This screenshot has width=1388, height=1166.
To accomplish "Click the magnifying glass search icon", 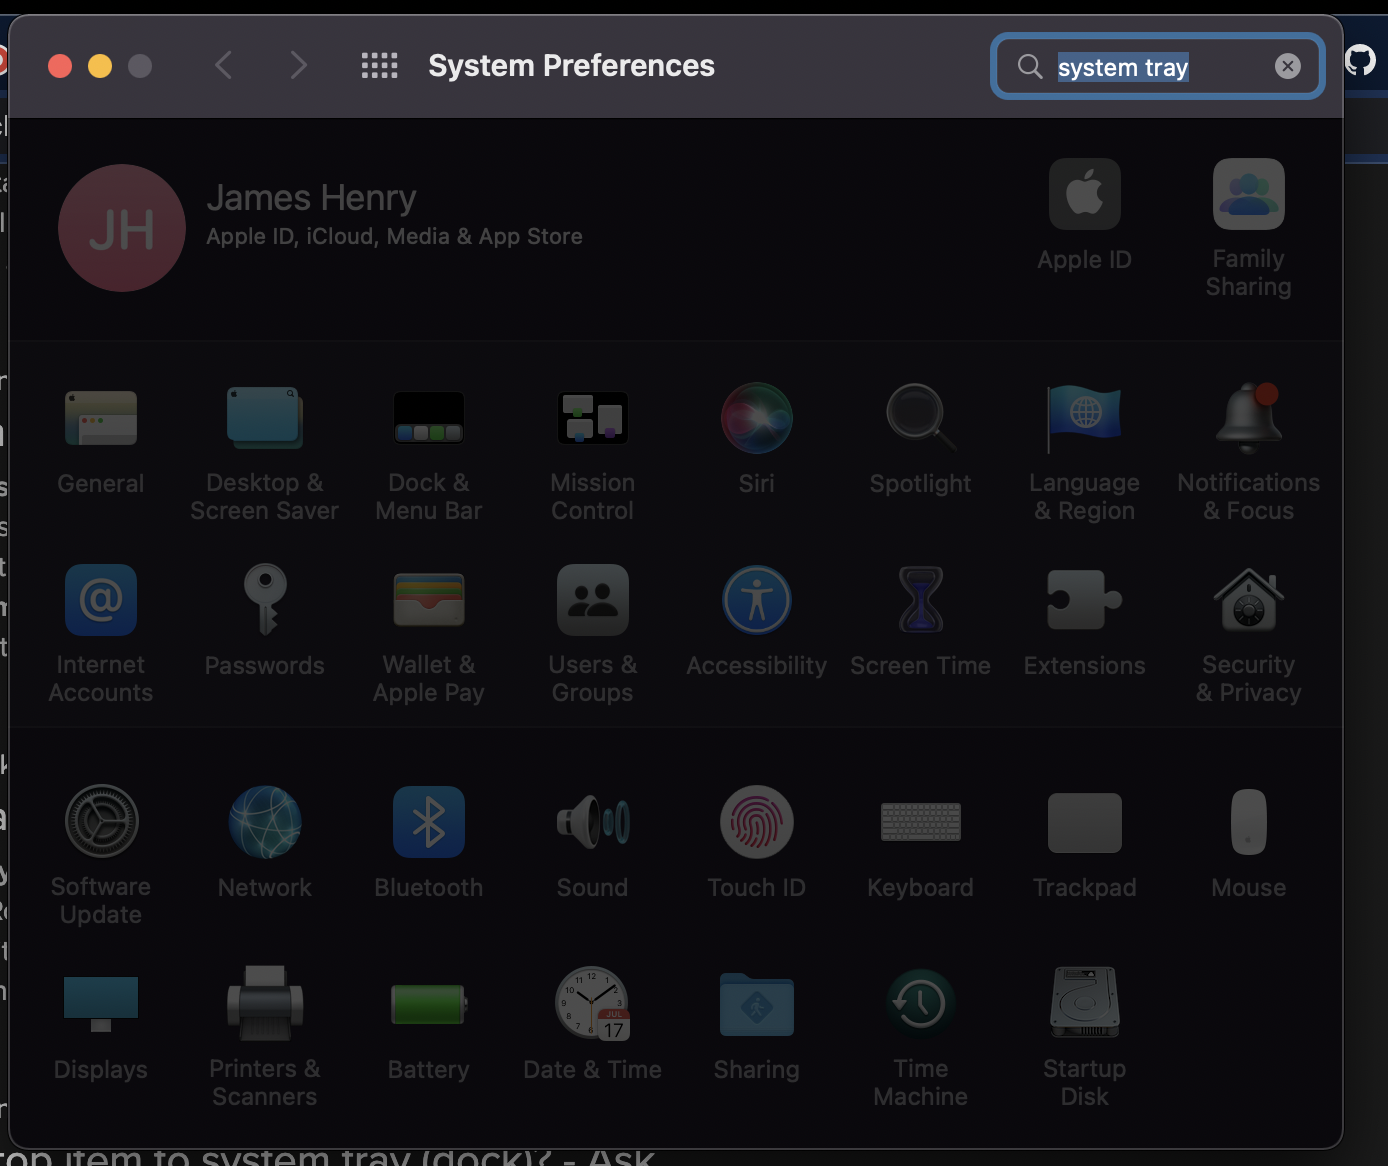I will 1030,66.
